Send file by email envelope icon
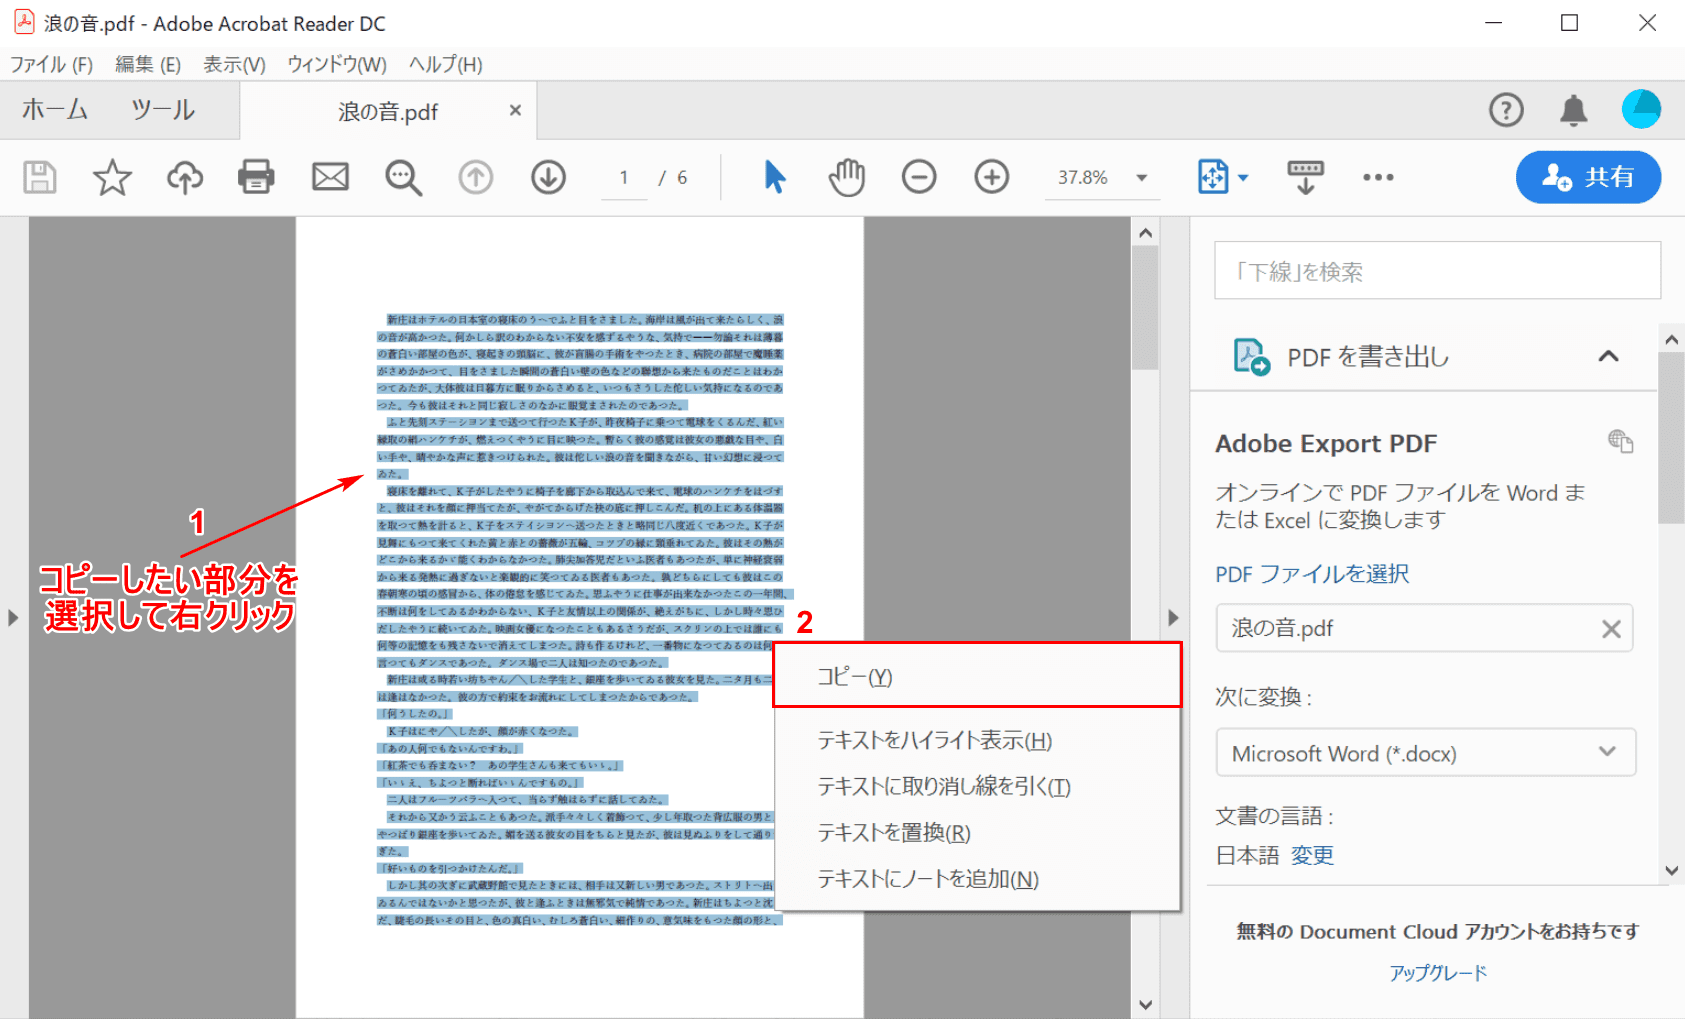This screenshot has height=1019, width=1685. pyautogui.click(x=330, y=178)
